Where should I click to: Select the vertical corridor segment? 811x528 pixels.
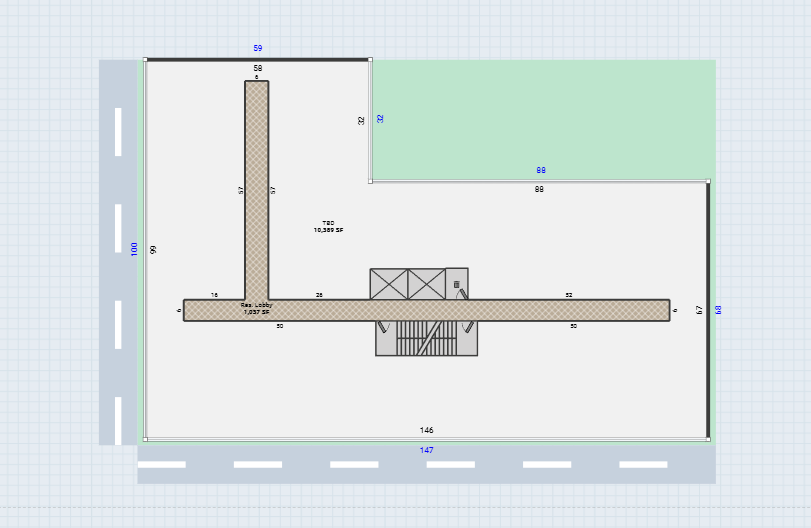(x=257, y=190)
